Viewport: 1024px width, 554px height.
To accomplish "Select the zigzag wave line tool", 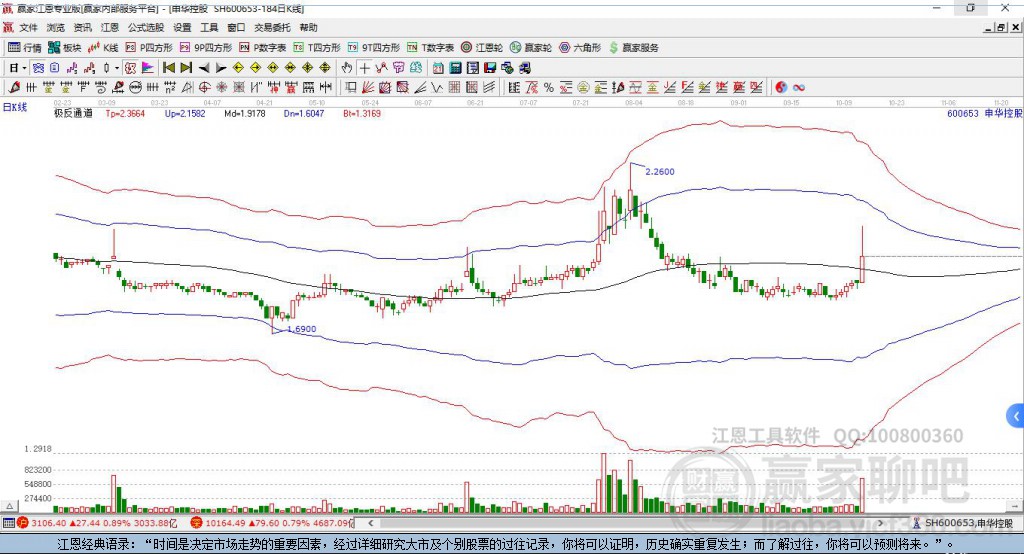I will click(437, 88).
